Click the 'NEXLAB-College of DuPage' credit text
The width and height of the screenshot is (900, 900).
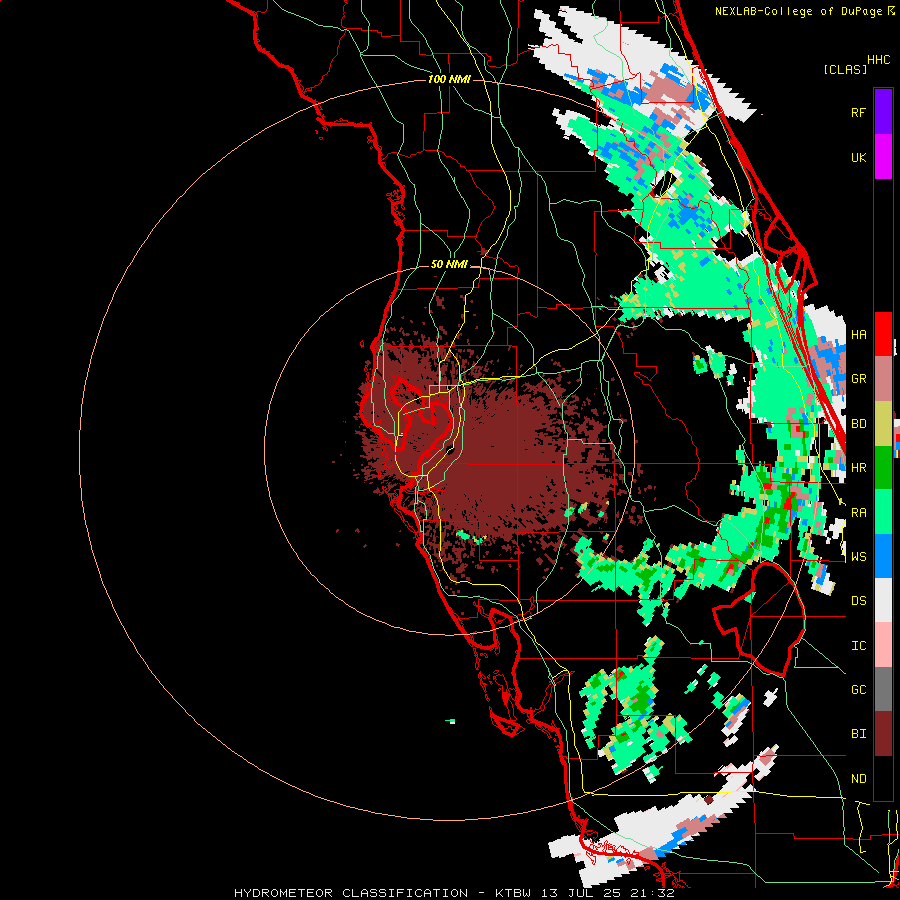click(798, 11)
